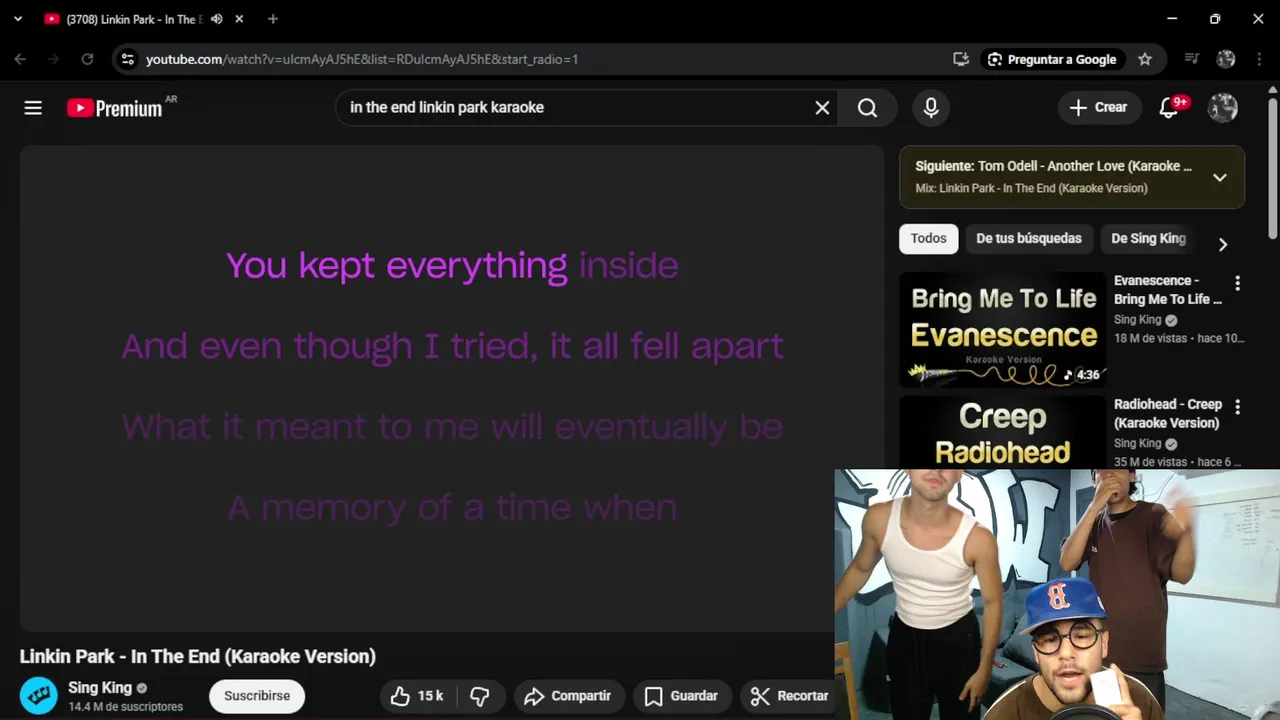Go to YouTube Premium home logo
Viewport: 1280px width, 720px height.
click(115, 108)
